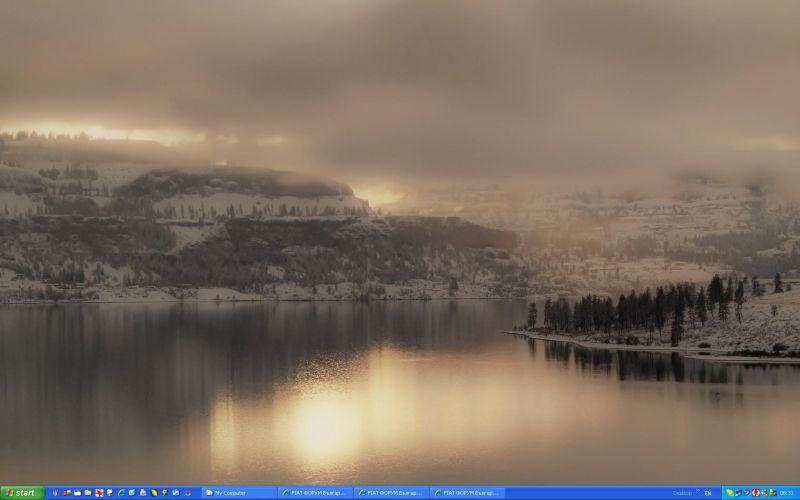This screenshot has width=800, height=500.
Task: Open the EN language selector
Action: (x=708, y=493)
